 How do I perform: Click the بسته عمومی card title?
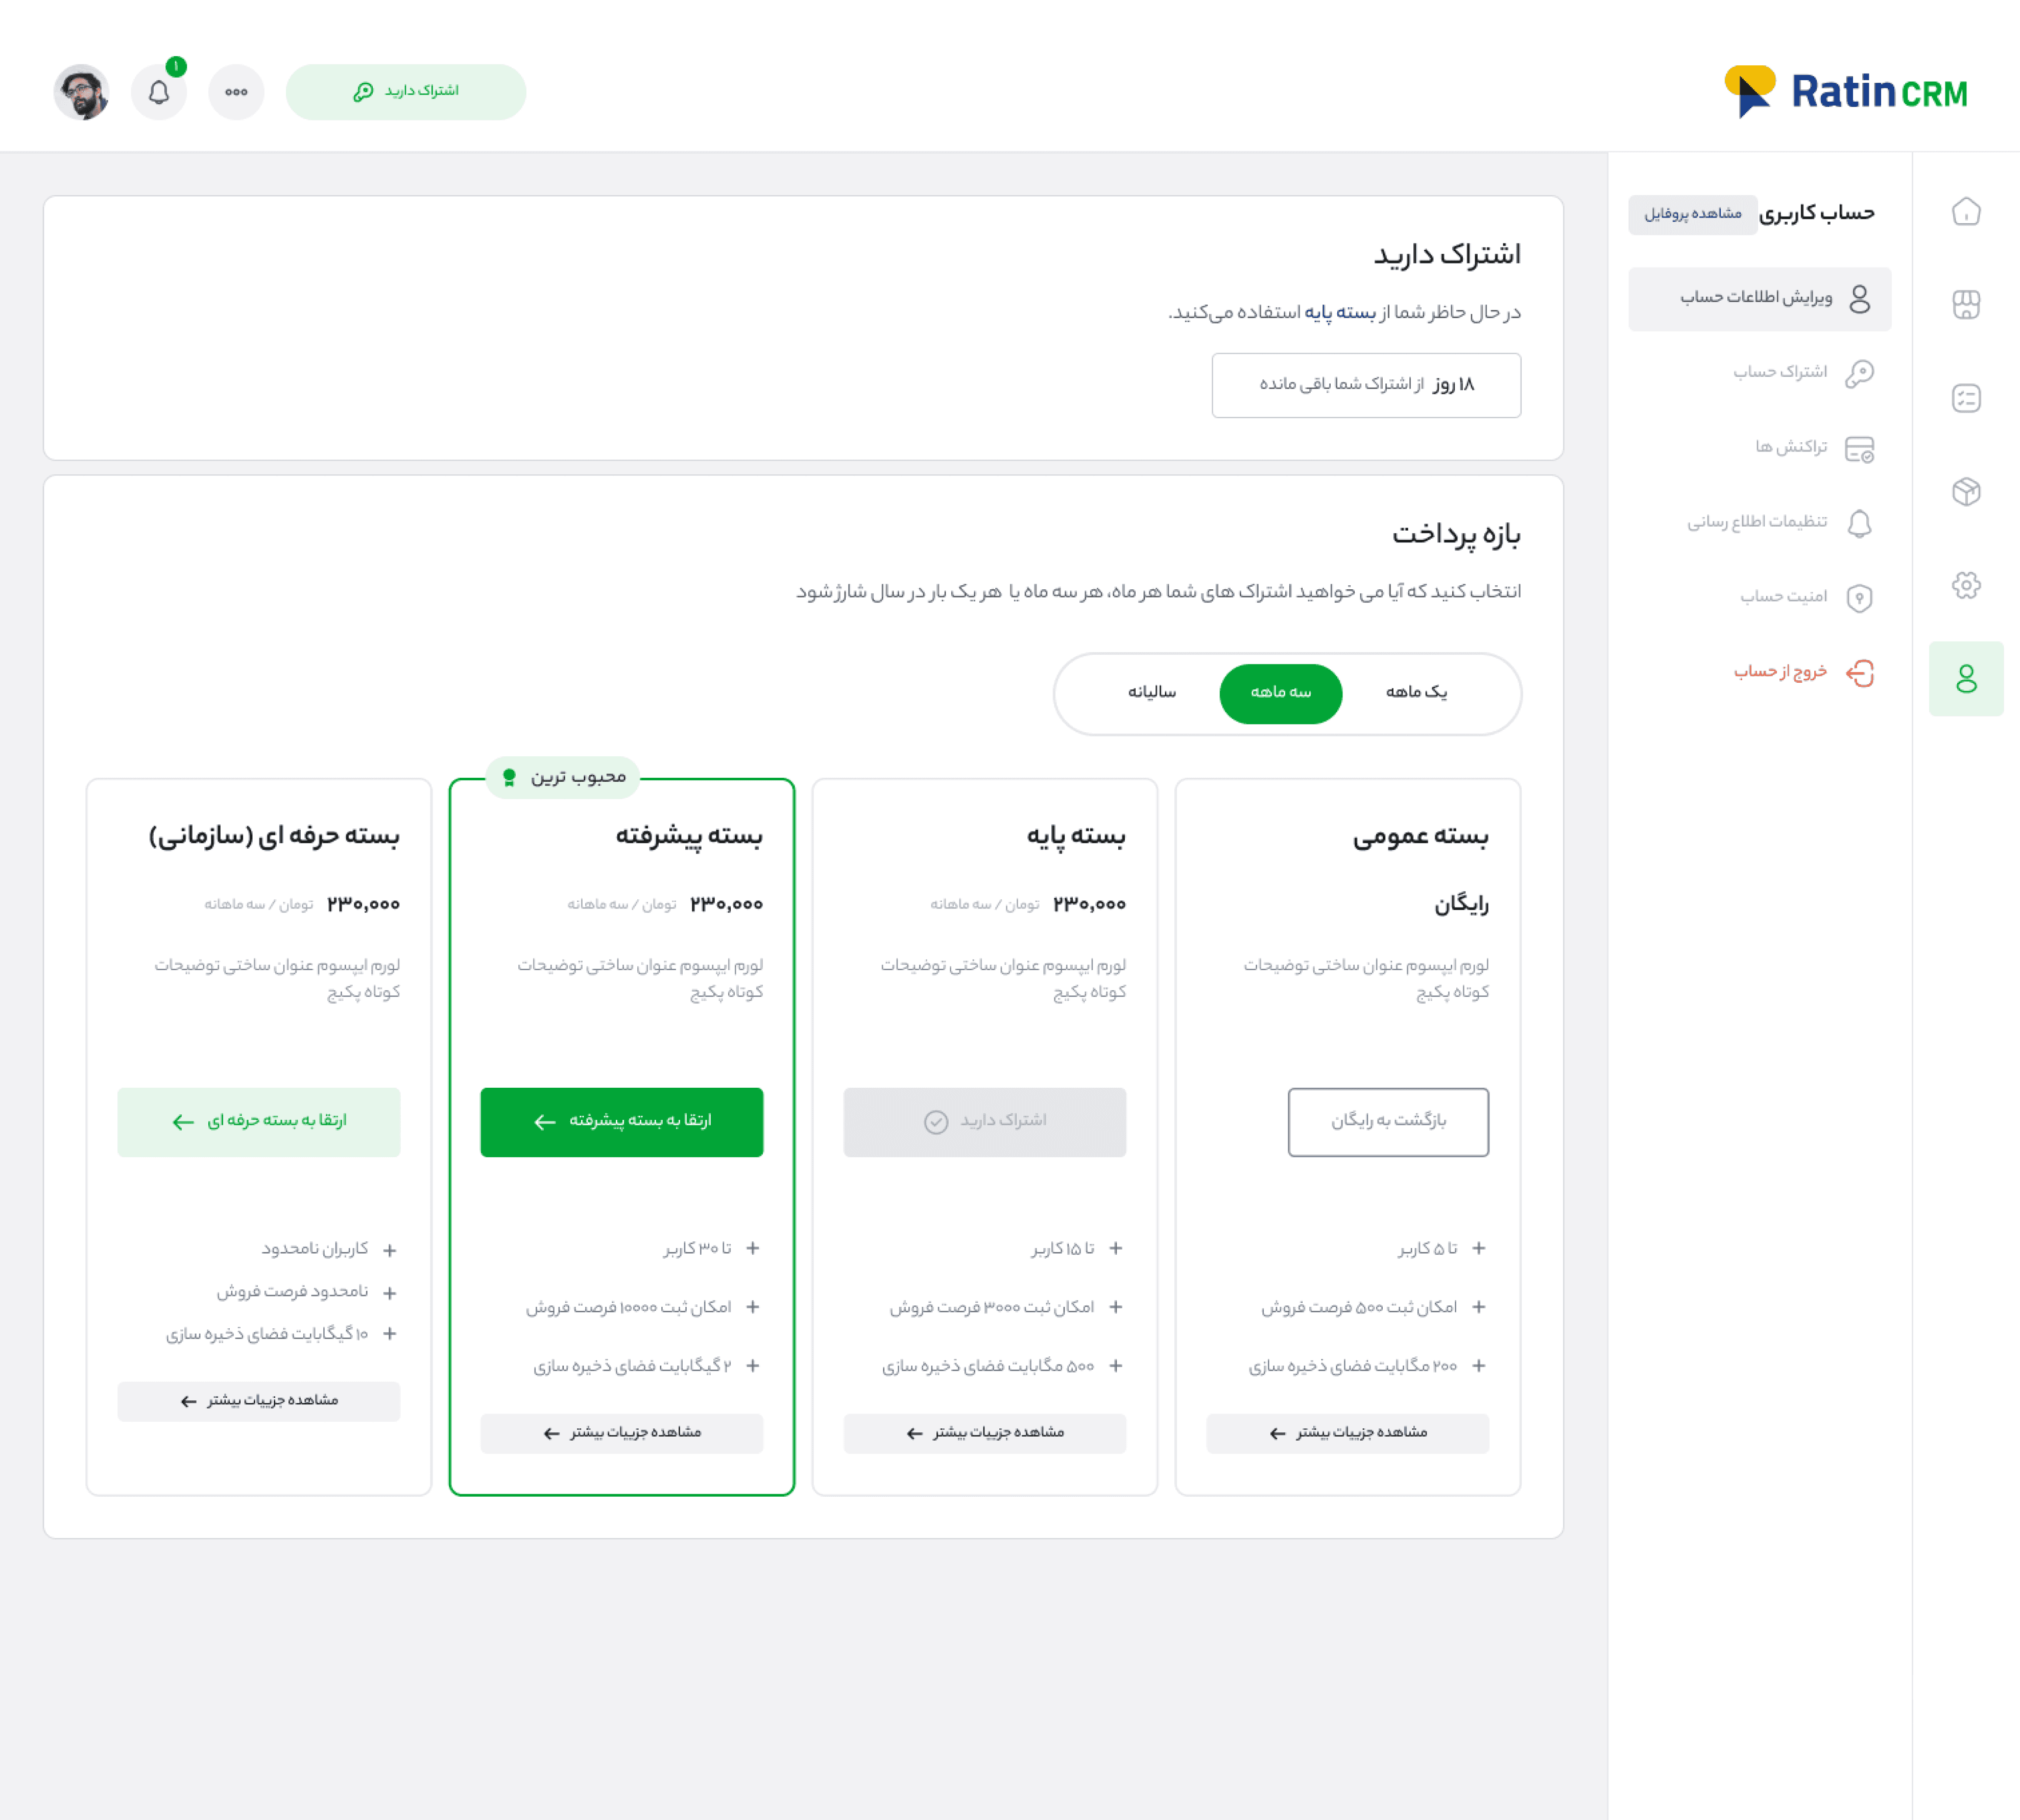point(1420,836)
